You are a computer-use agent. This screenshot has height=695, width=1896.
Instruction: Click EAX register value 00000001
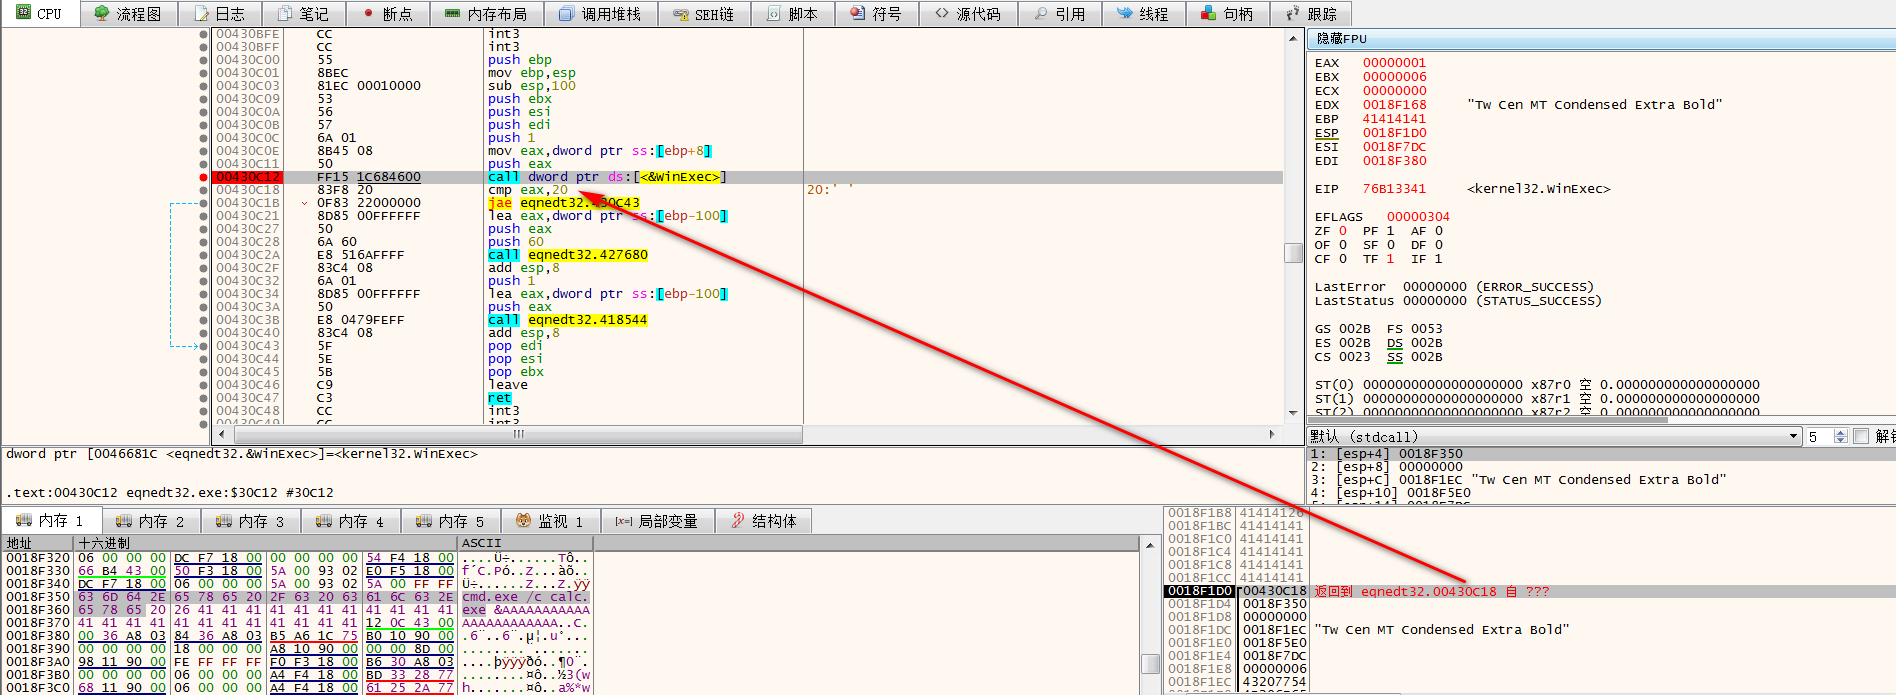tap(1394, 62)
